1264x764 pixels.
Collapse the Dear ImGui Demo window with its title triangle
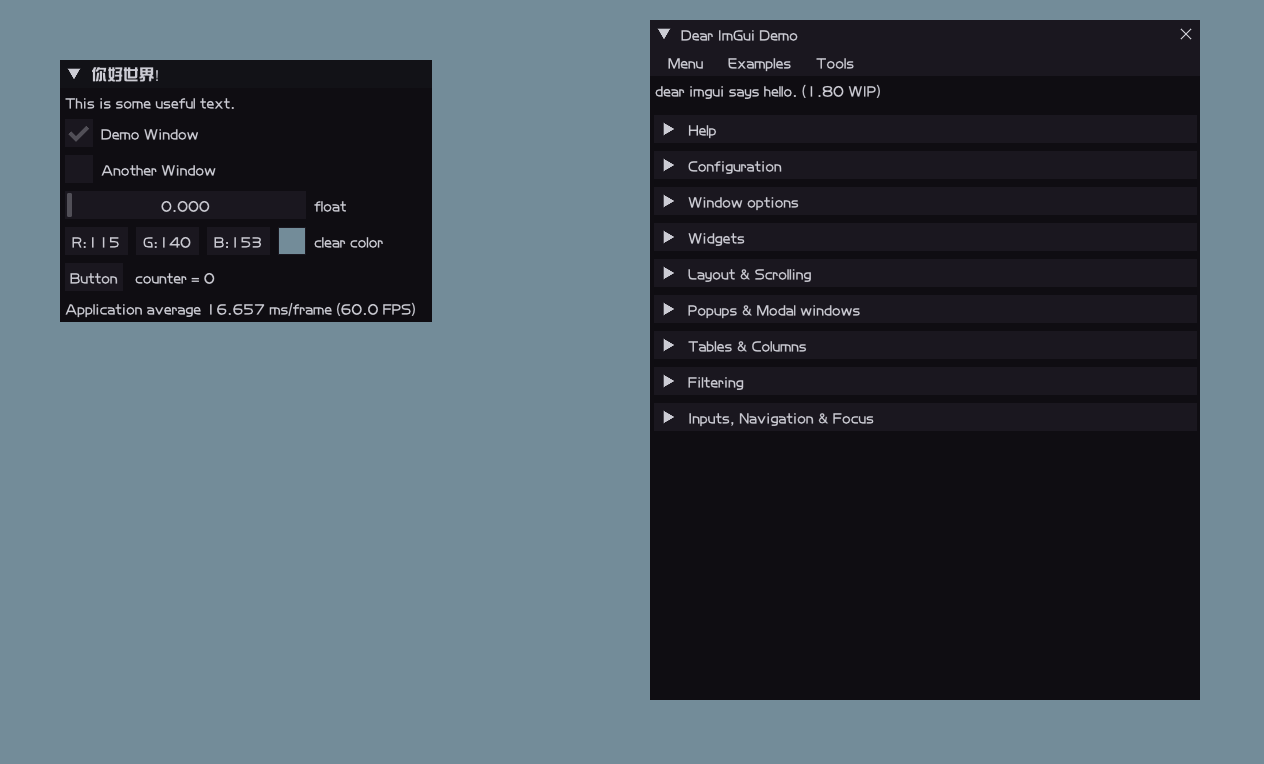click(x=664, y=34)
